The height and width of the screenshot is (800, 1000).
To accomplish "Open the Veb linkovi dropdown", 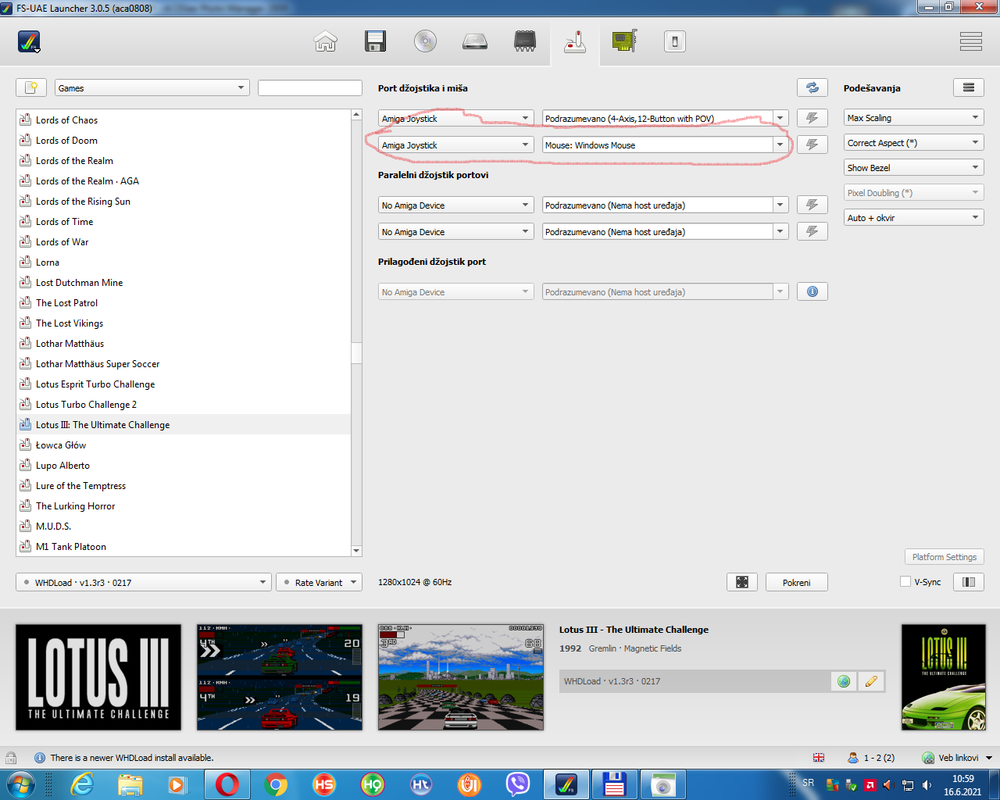I will [957, 758].
